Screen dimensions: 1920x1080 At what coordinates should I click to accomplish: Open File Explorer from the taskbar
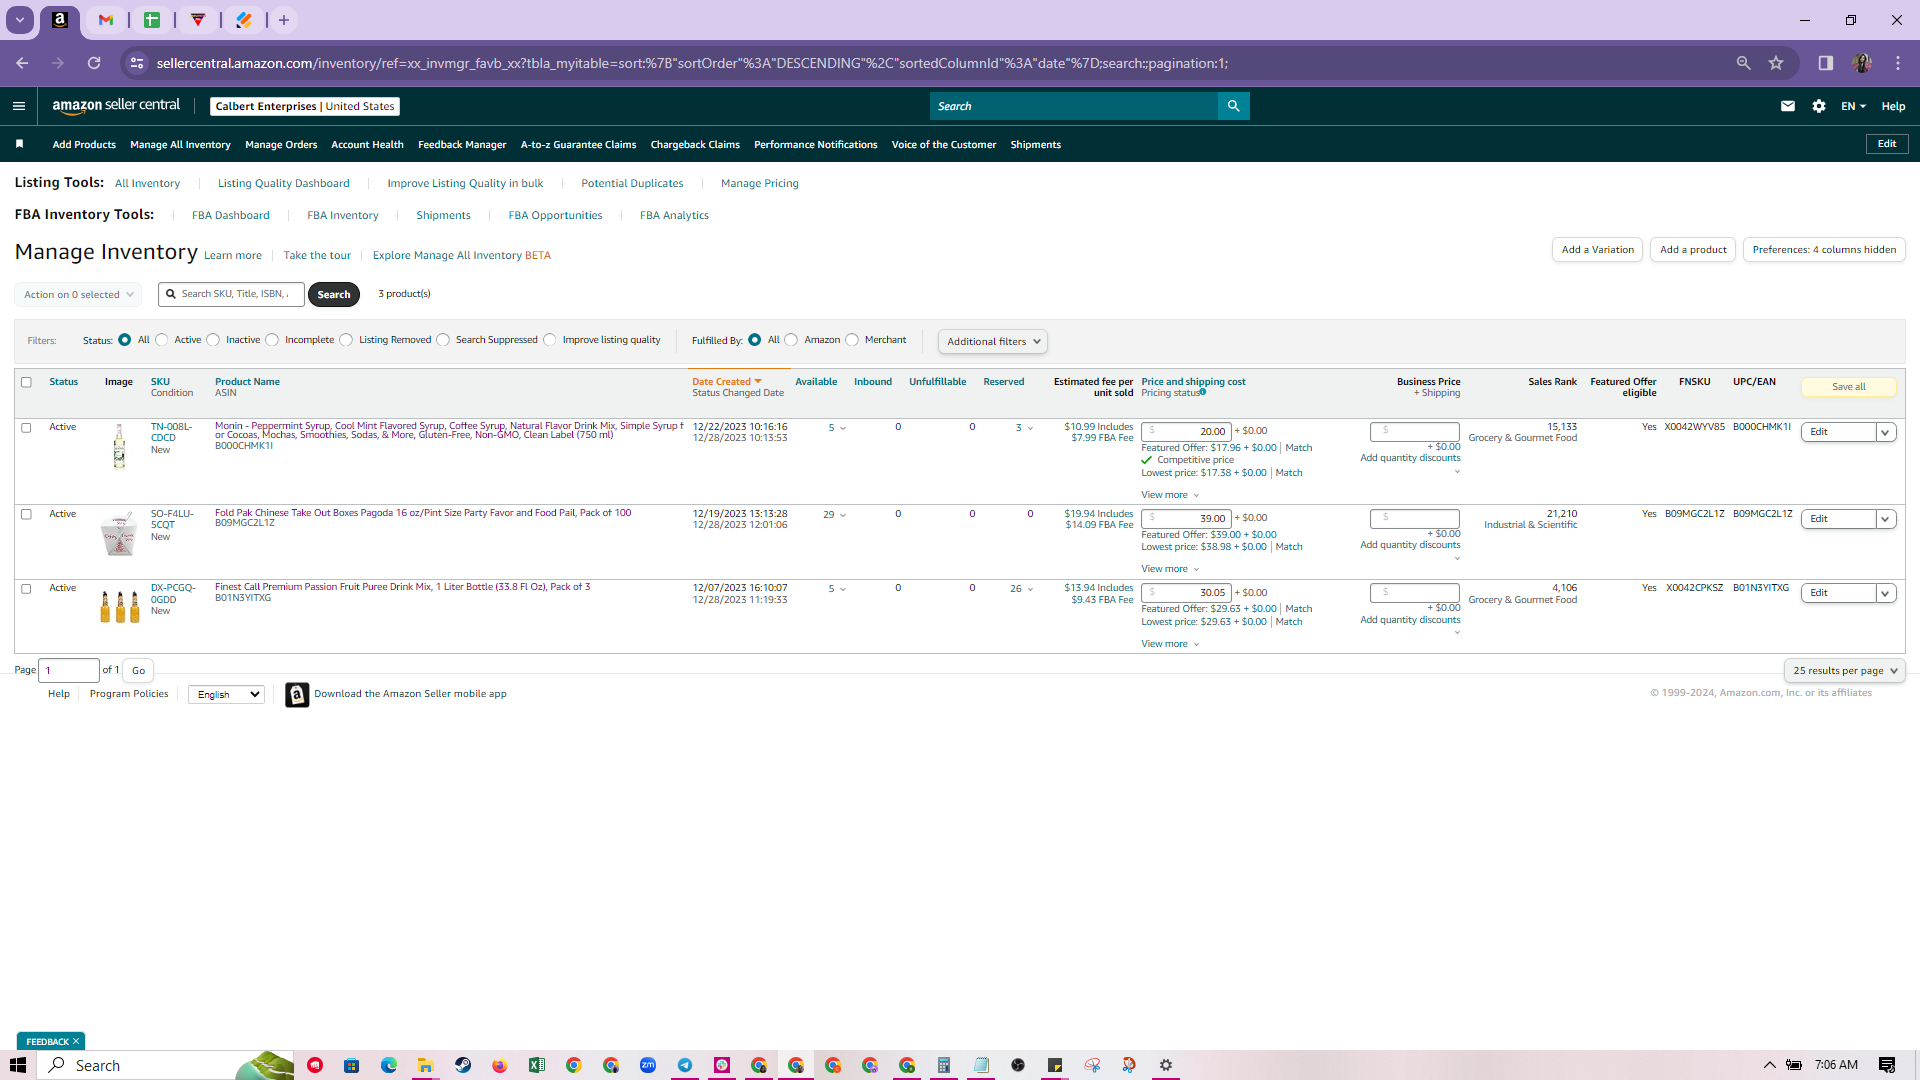(x=425, y=1065)
